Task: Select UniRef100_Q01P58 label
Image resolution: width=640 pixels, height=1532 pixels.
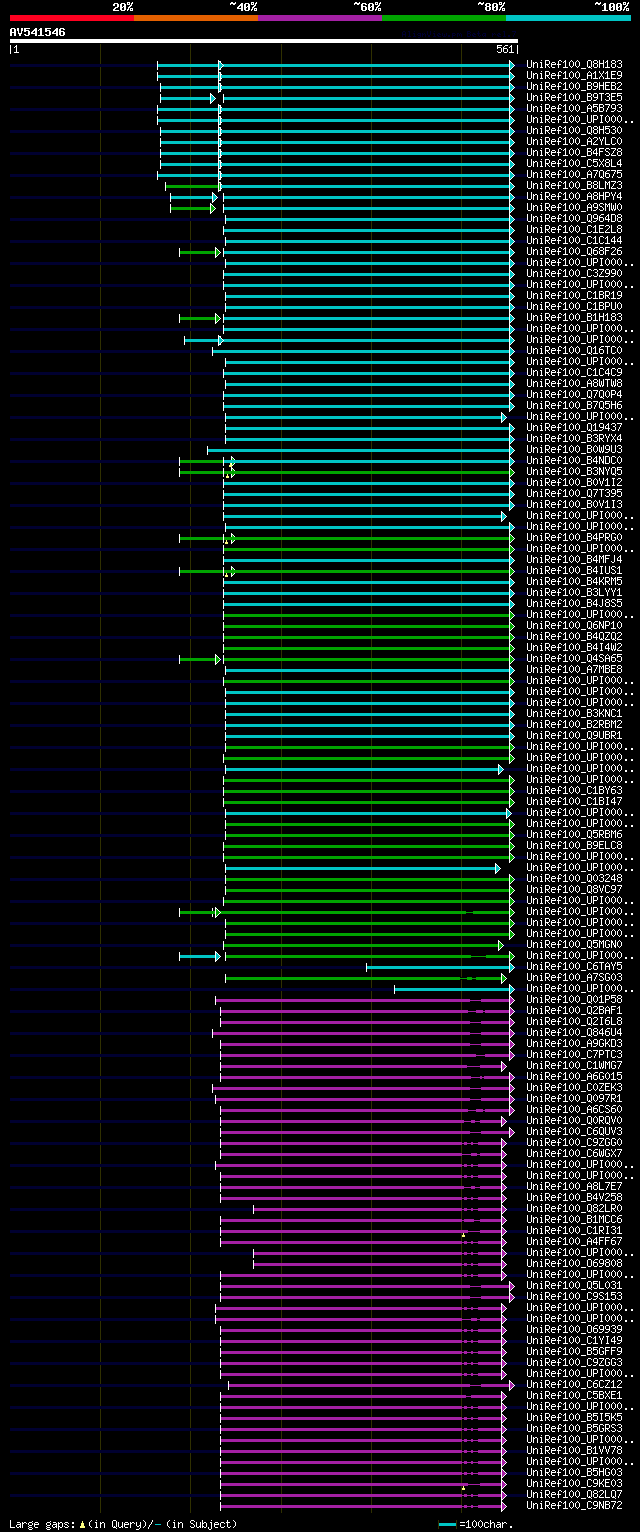Action: [x=575, y=999]
